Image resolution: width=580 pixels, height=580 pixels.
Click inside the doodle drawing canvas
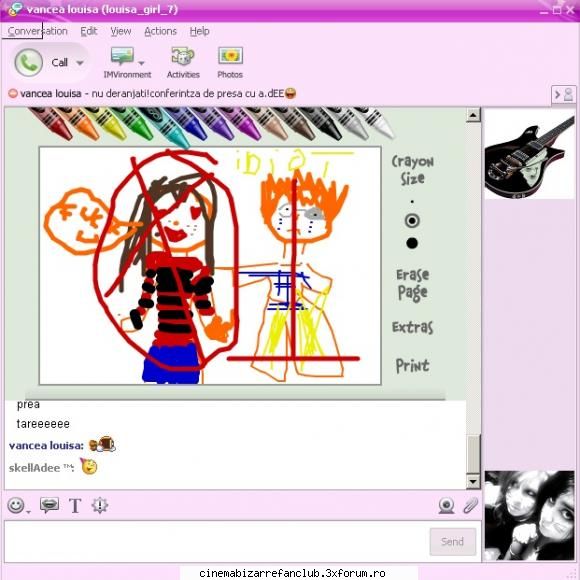click(x=210, y=266)
